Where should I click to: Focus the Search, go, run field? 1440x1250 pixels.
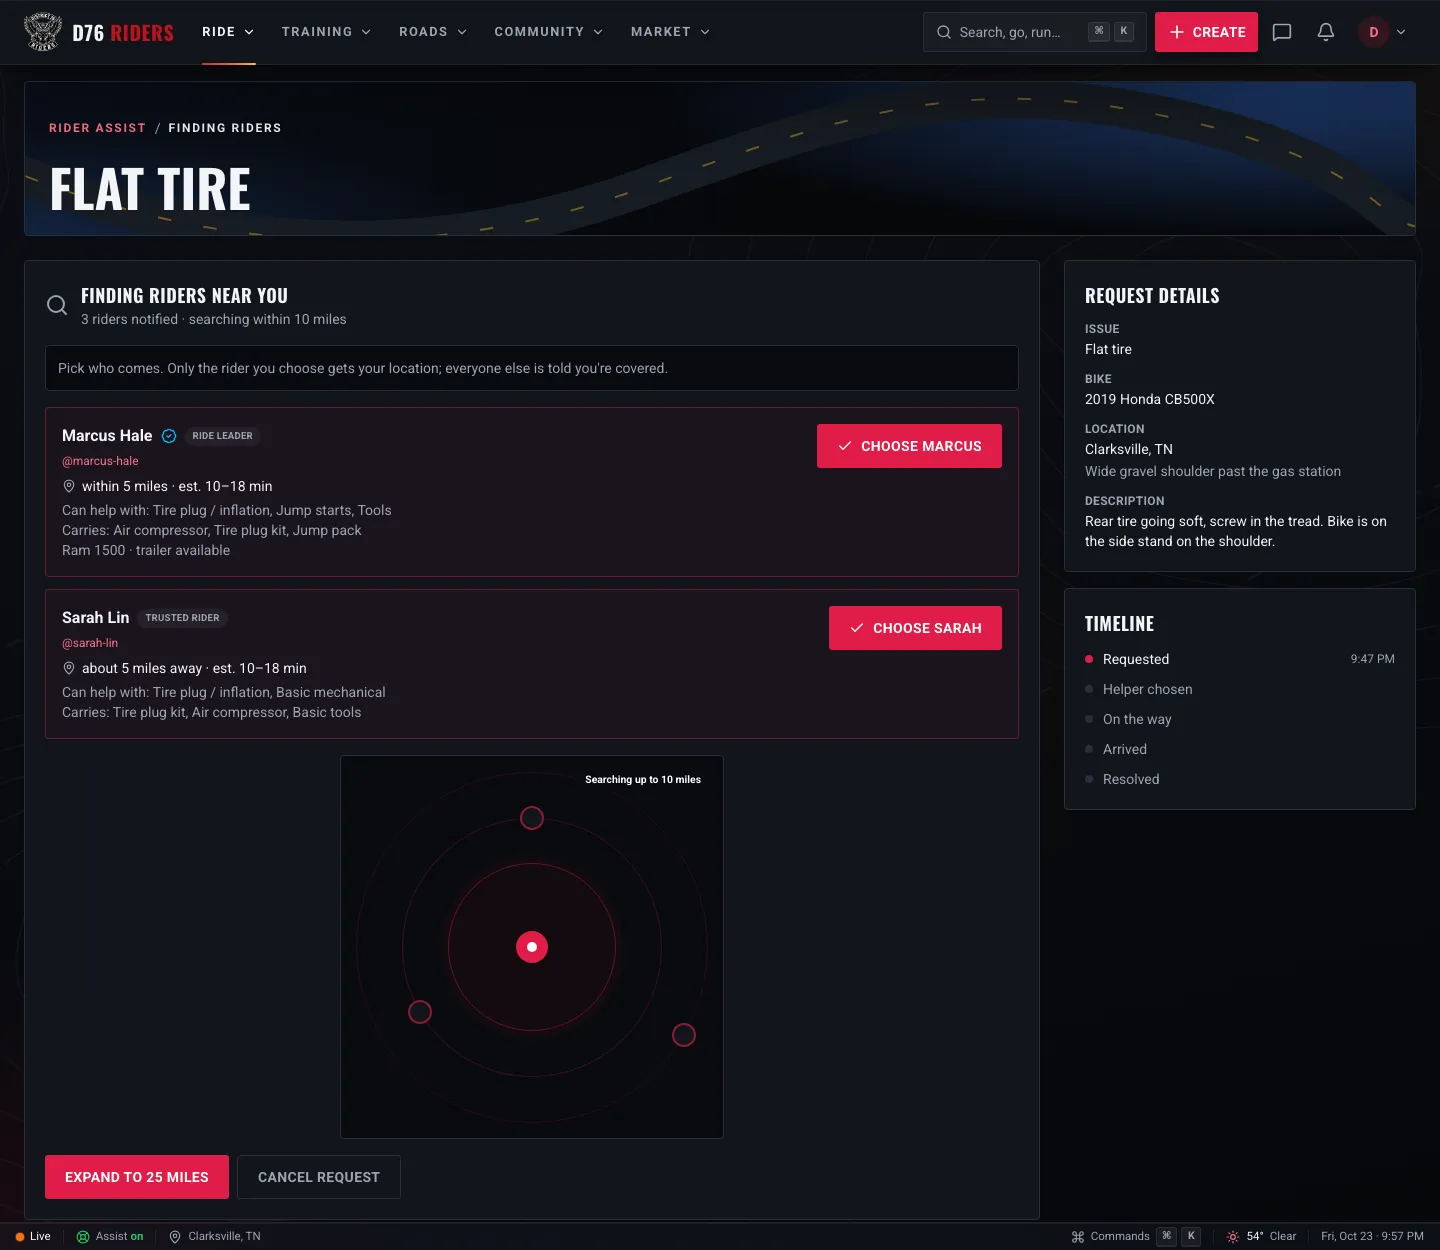(1035, 32)
